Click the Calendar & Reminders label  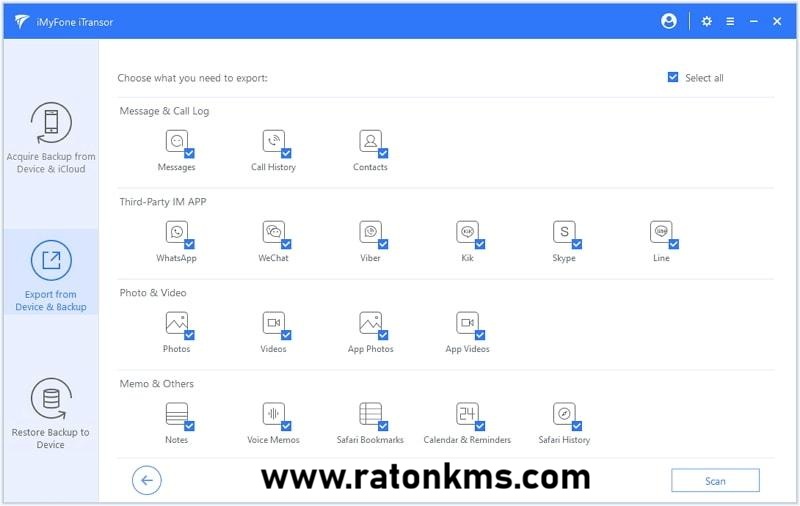pos(467,440)
